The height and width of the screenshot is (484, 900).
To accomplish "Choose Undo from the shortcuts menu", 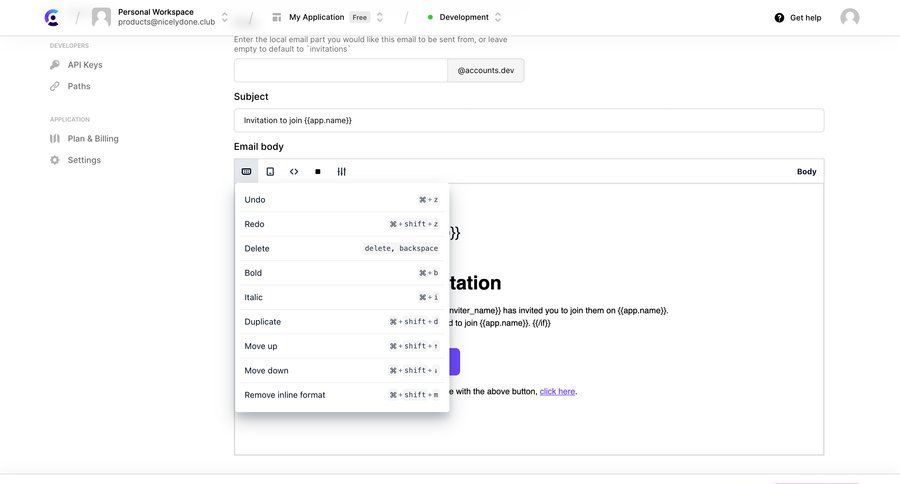I will pyautogui.click(x=342, y=200).
